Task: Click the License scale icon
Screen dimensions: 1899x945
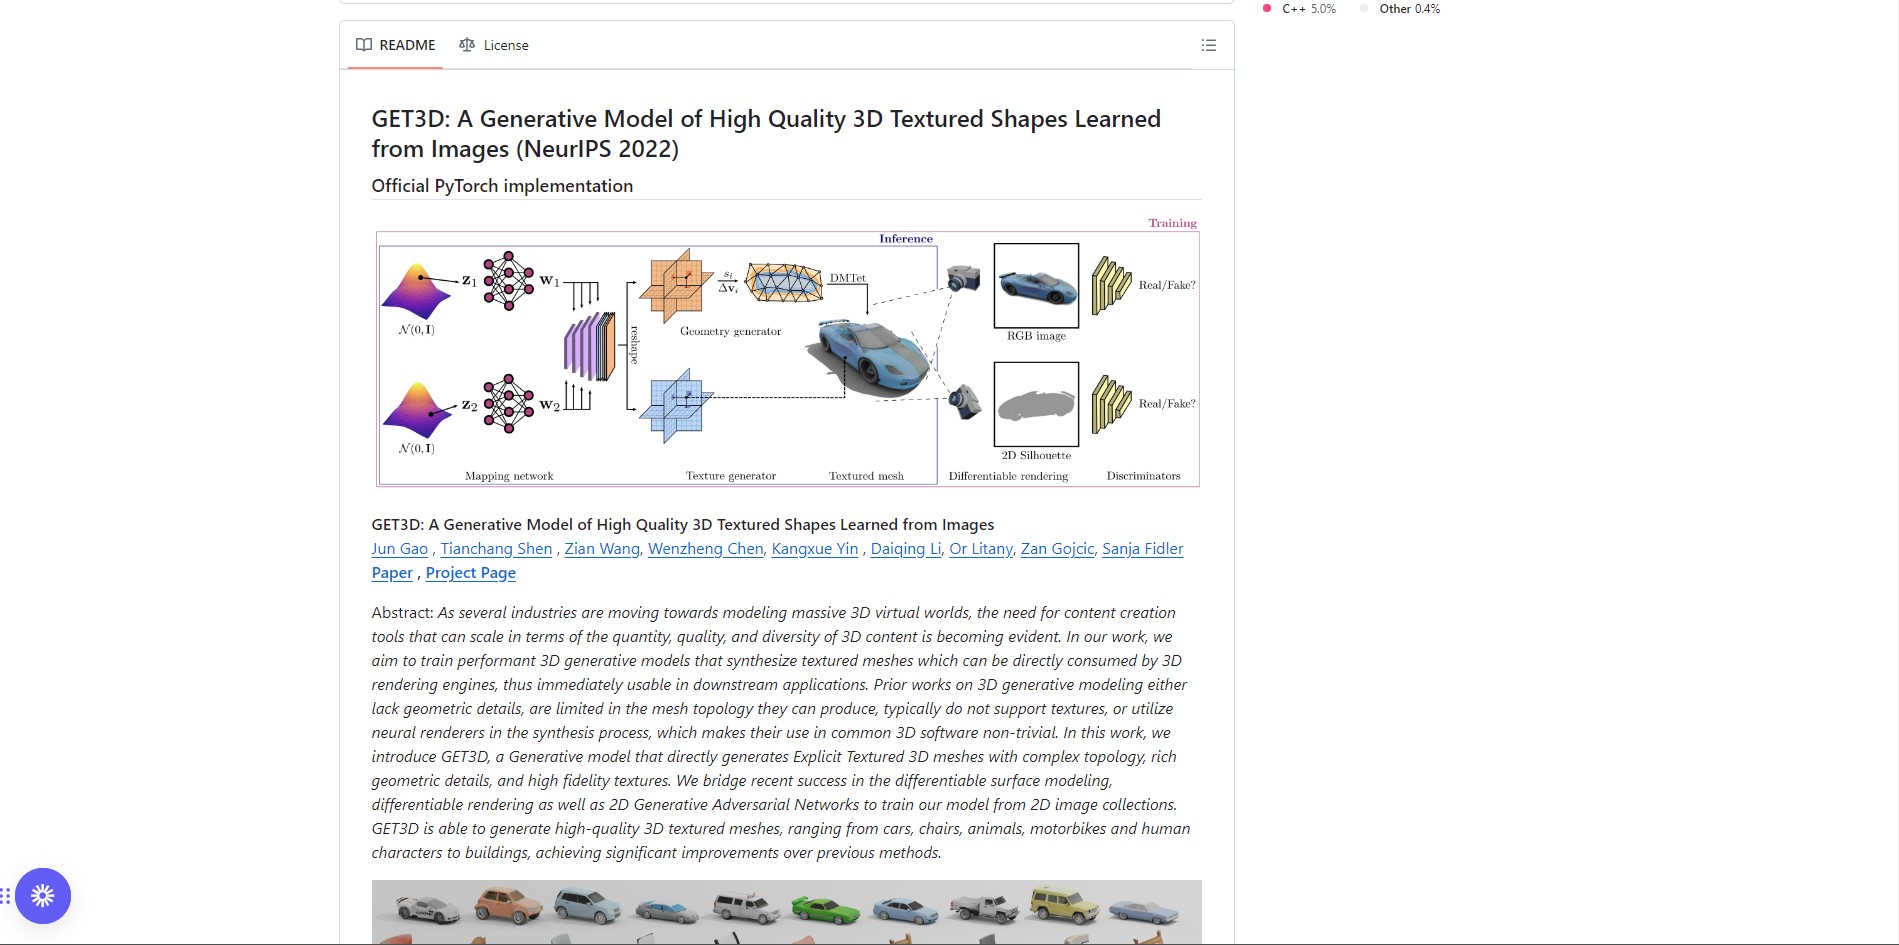Action: [467, 45]
